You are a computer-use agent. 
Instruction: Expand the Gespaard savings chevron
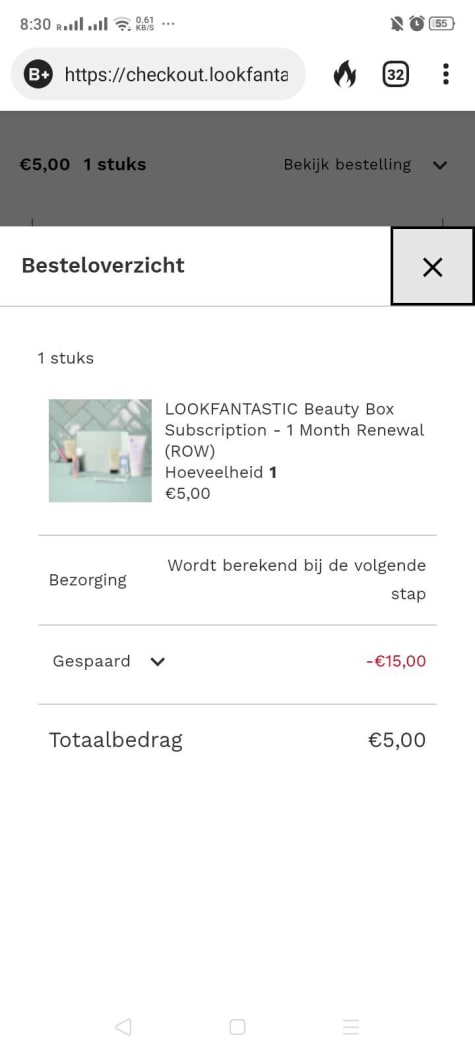tap(158, 661)
